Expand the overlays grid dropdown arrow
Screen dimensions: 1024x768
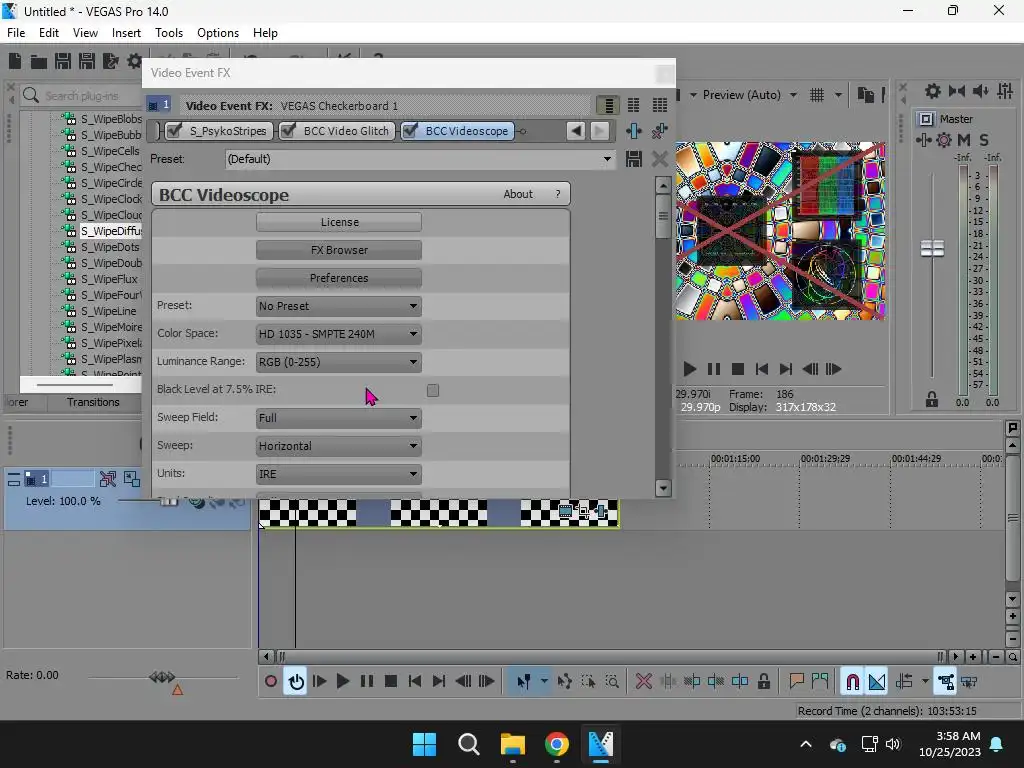coord(838,95)
